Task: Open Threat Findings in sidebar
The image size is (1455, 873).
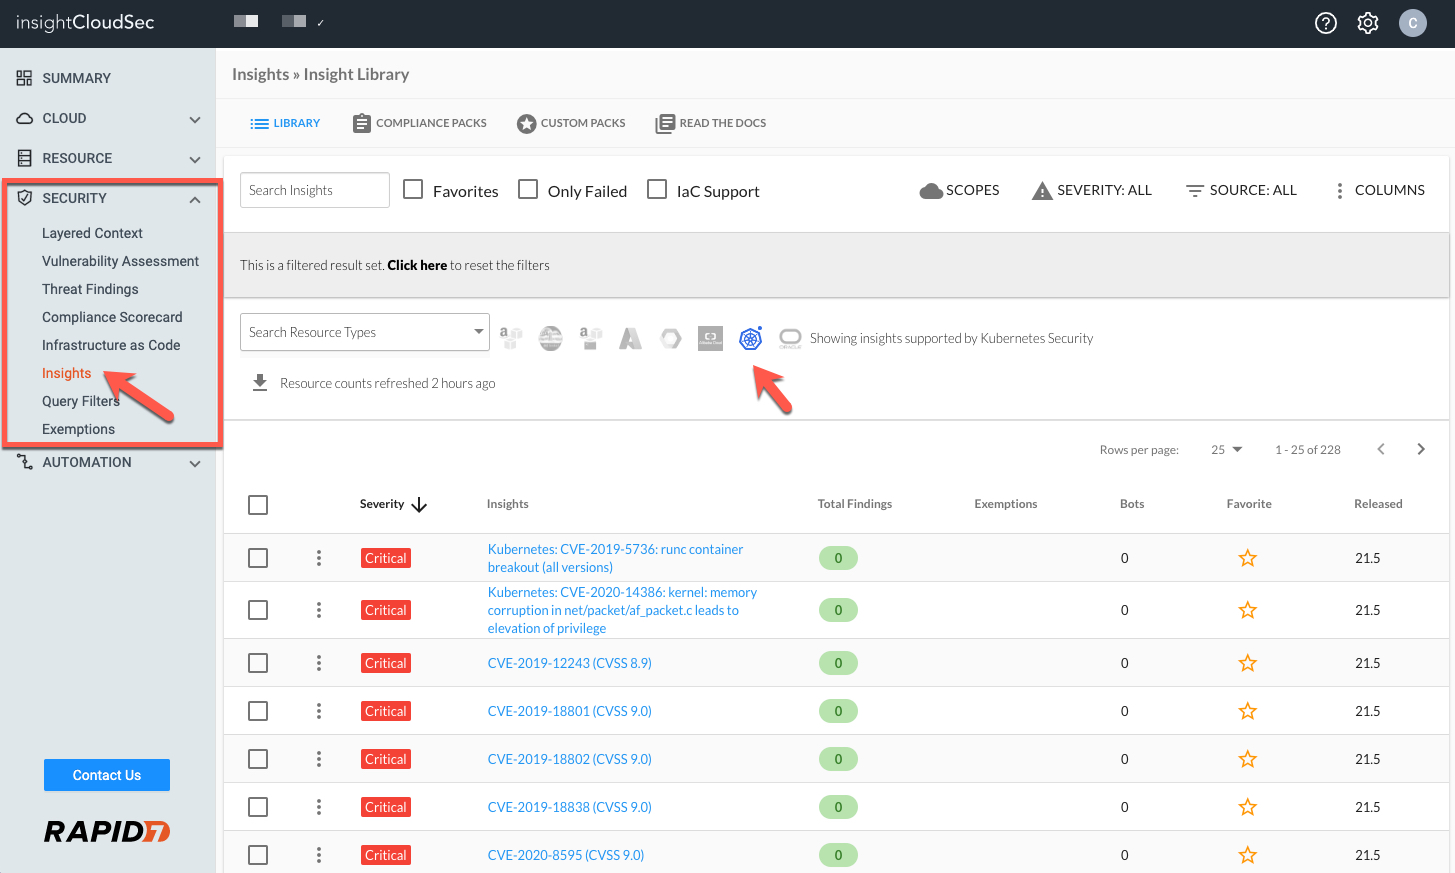Action: 90,289
